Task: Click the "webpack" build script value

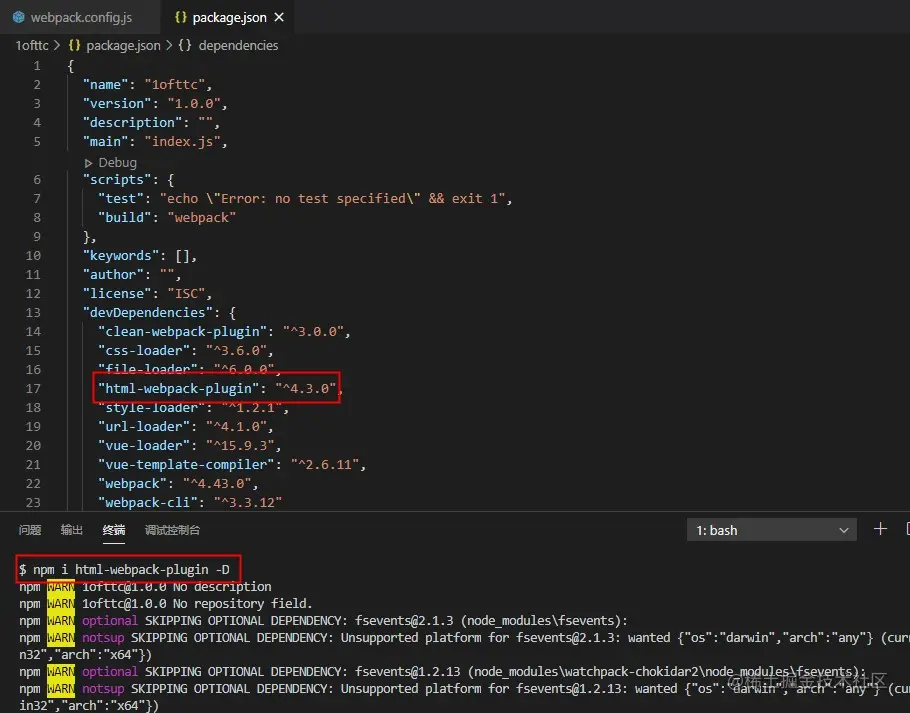Action: point(201,217)
